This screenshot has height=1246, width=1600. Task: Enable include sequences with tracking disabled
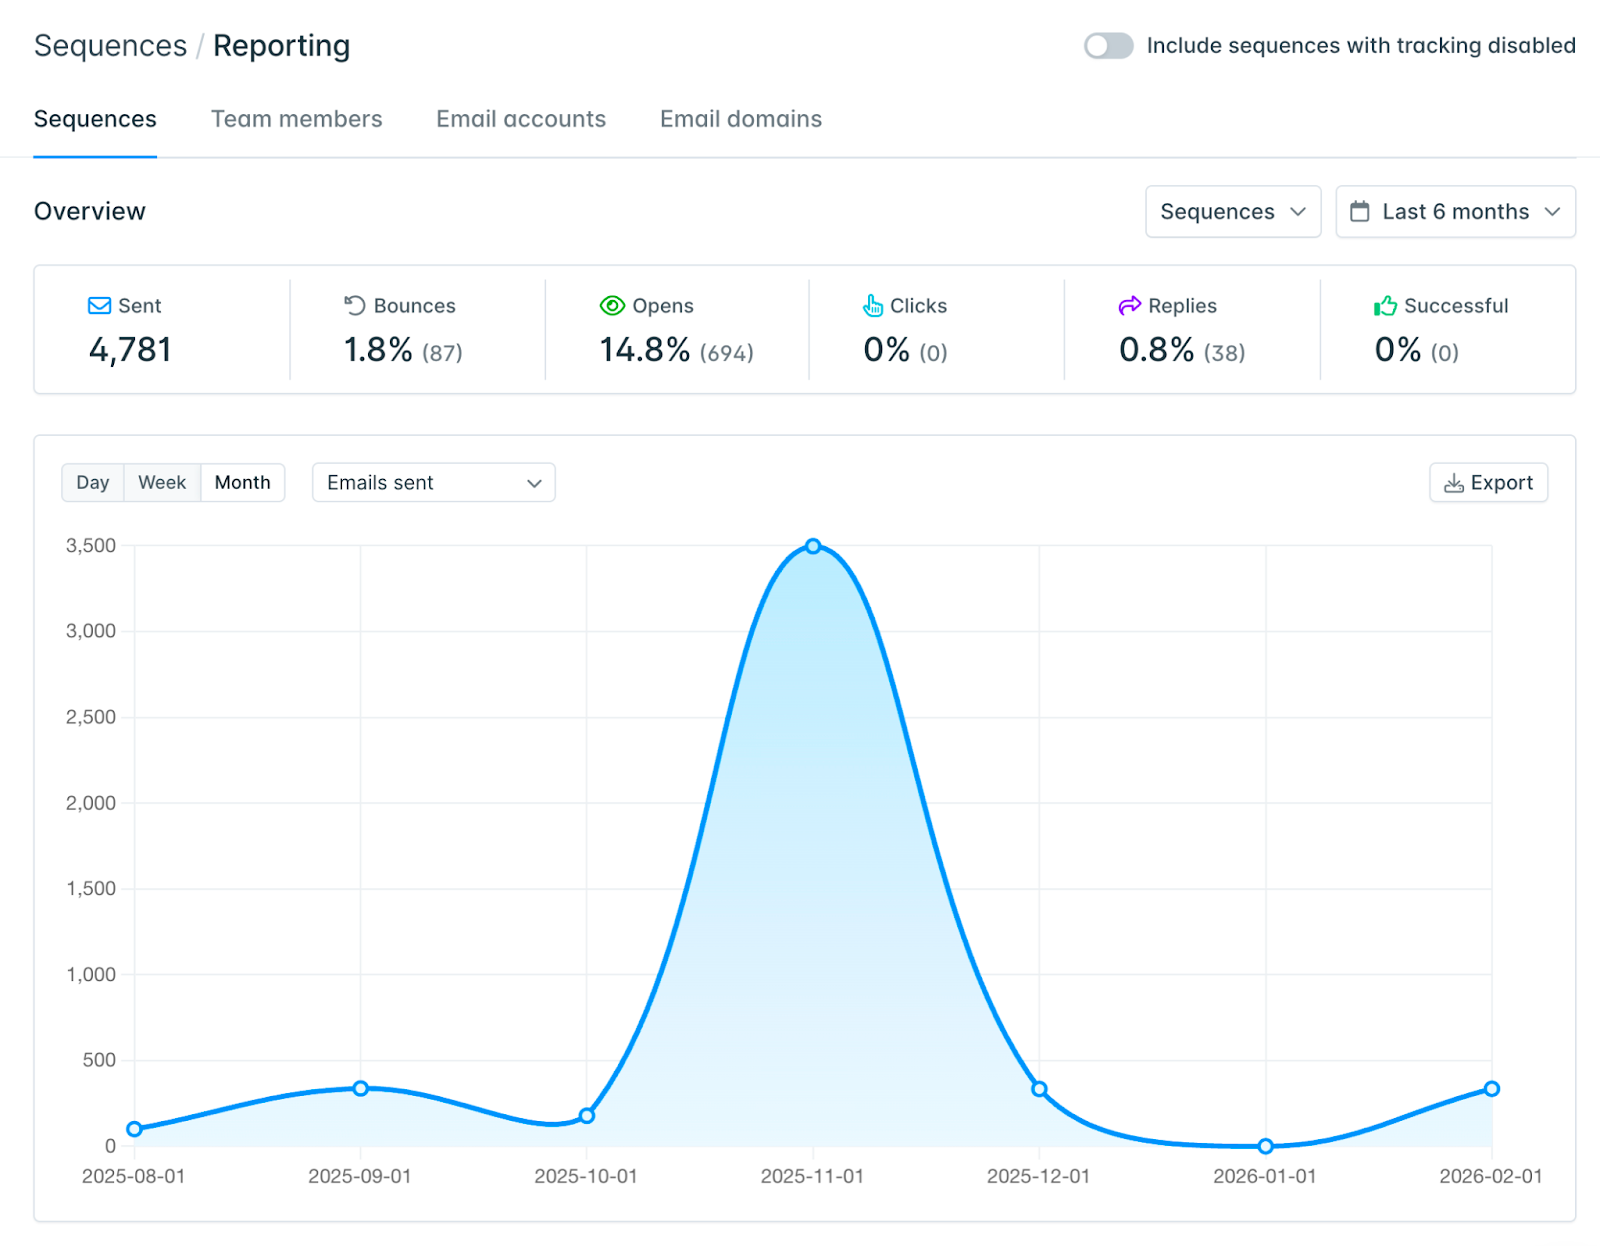[1108, 46]
